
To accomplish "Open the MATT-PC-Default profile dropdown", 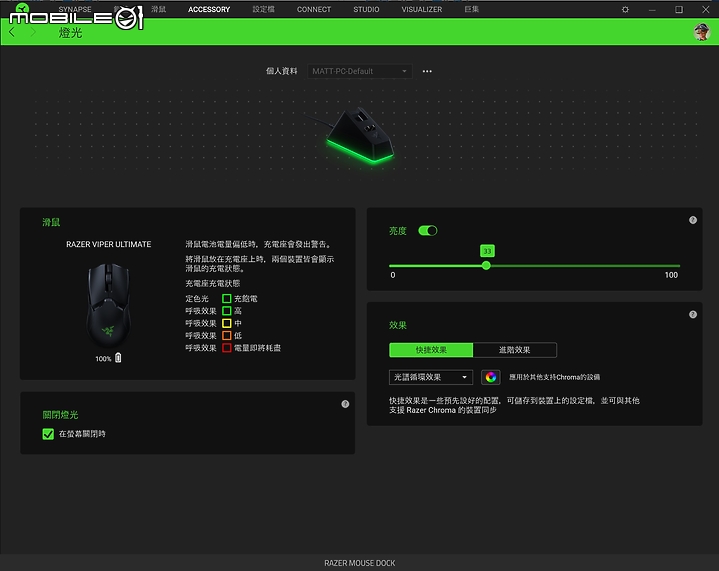I will tap(360, 71).
